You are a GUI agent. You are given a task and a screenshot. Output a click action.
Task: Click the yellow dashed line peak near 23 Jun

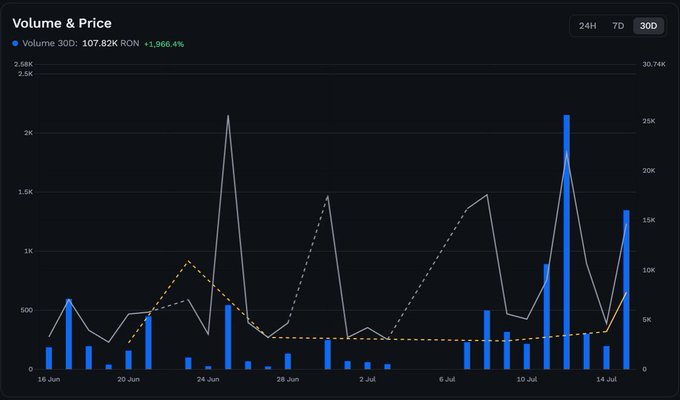[188, 261]
